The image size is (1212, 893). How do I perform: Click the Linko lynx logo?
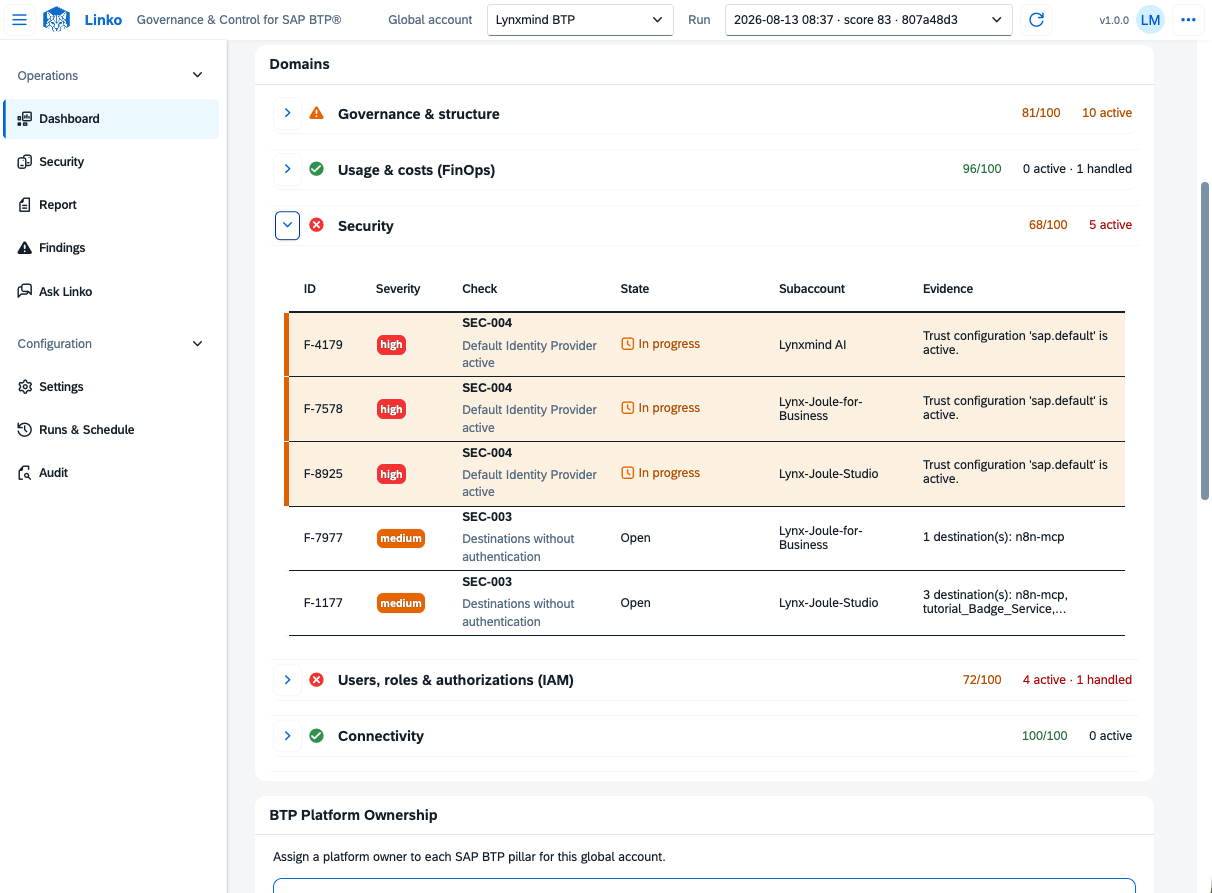coord(57,19)
